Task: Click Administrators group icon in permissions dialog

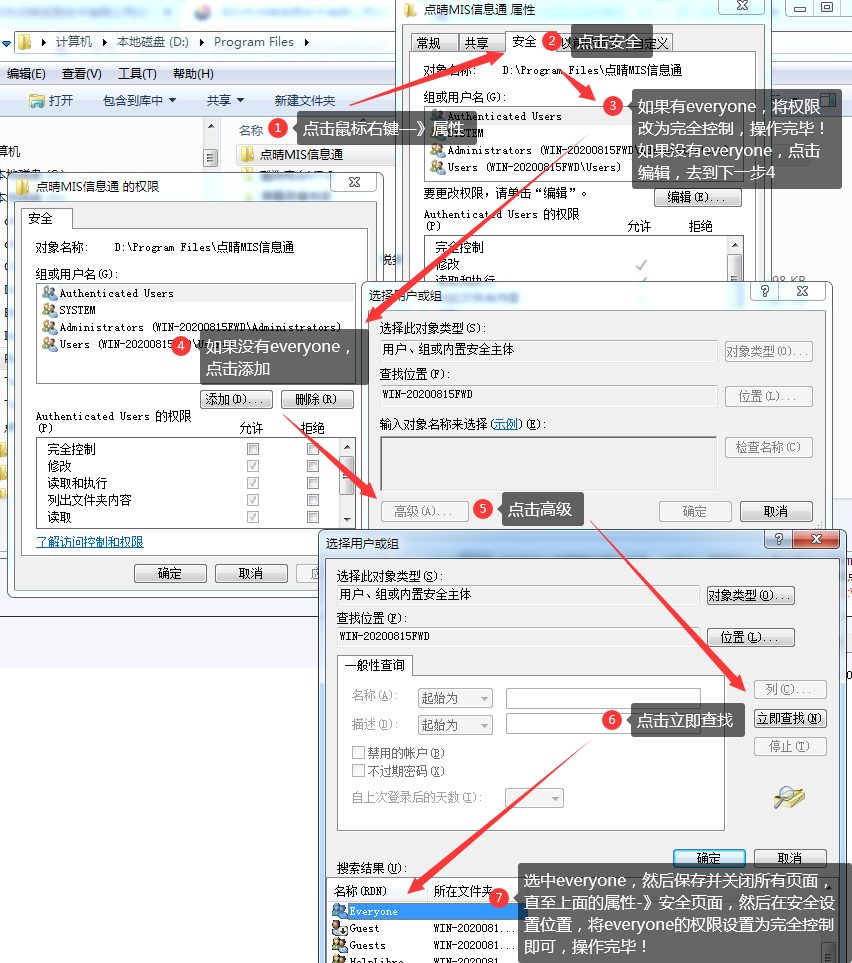Action: tap(50, 327)
